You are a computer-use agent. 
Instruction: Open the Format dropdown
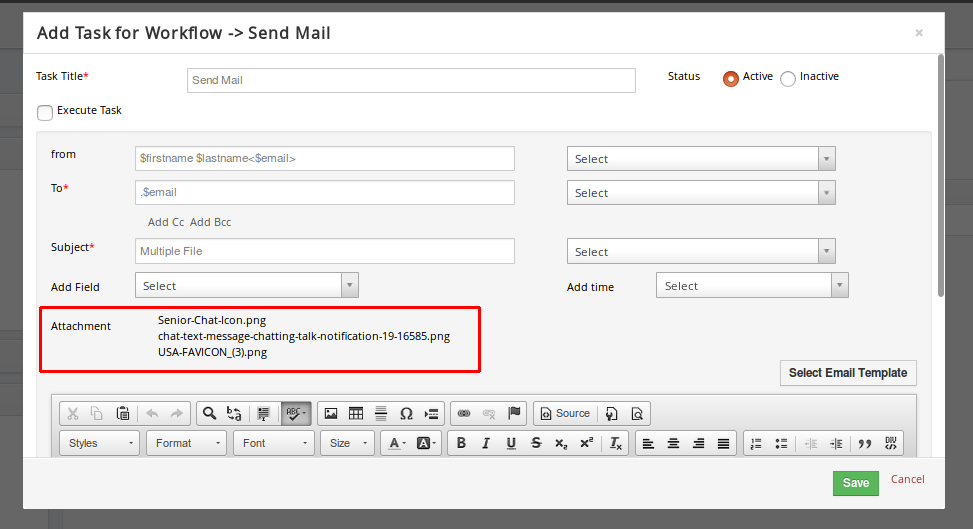click(x=187, y=443)
